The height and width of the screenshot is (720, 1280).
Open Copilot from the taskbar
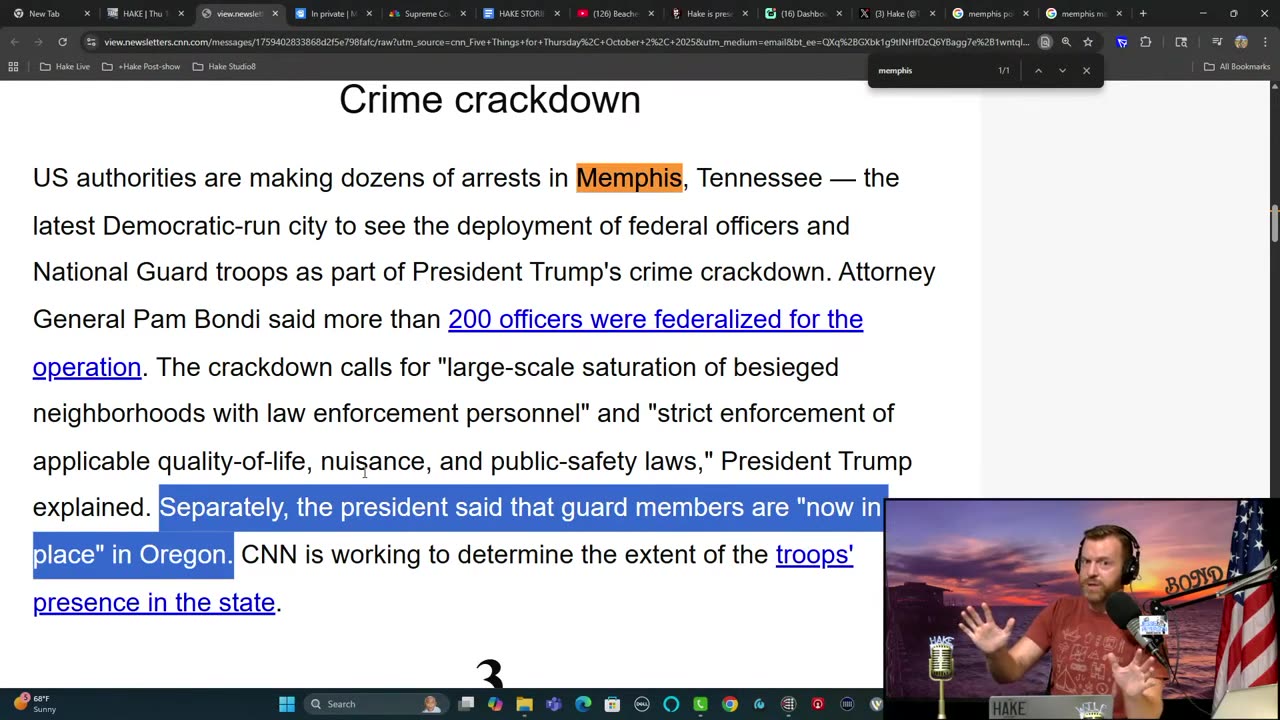(x=495, y=704)
